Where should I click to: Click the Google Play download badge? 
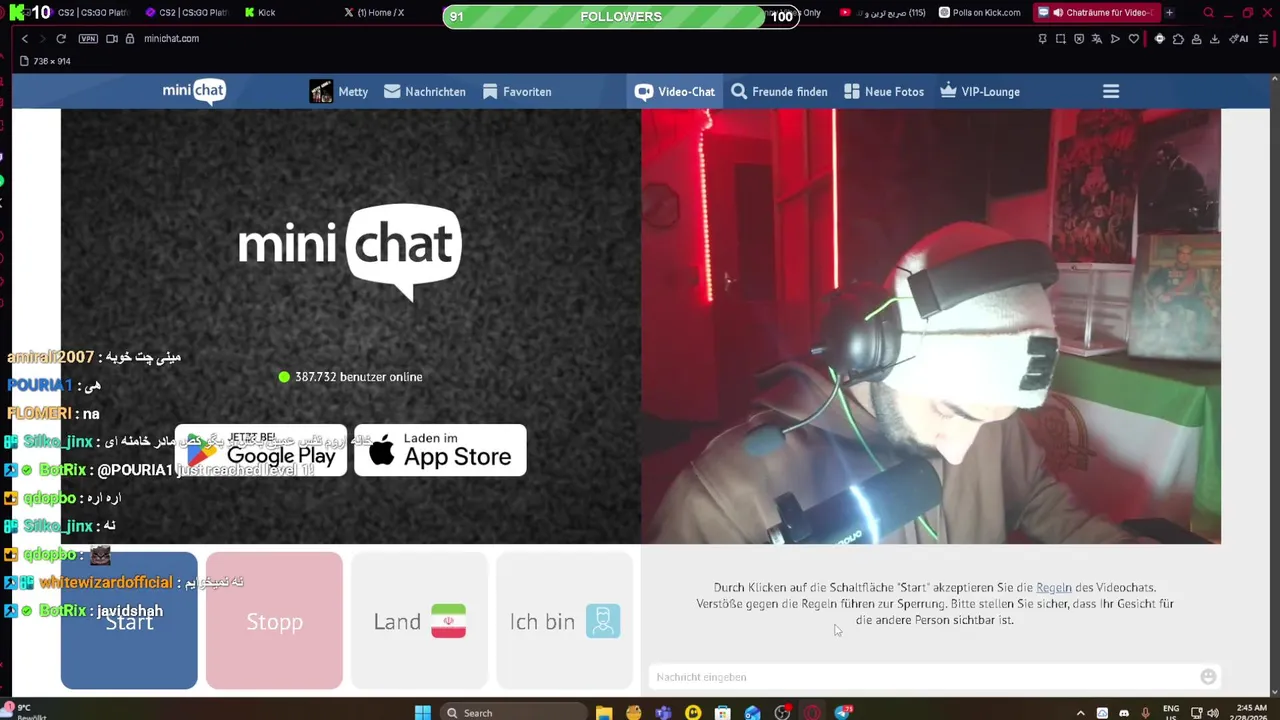261,450
